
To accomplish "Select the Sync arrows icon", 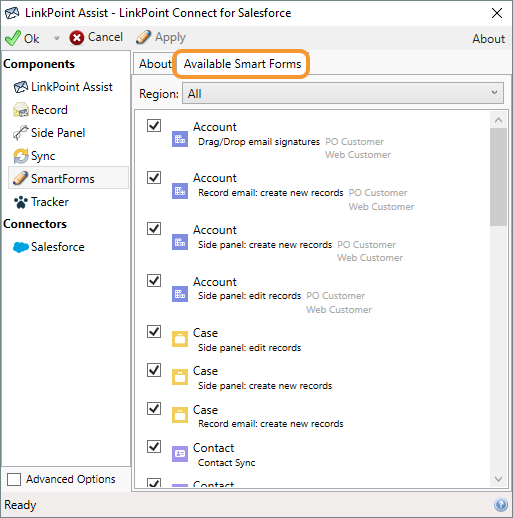I will tap(20, 156).
